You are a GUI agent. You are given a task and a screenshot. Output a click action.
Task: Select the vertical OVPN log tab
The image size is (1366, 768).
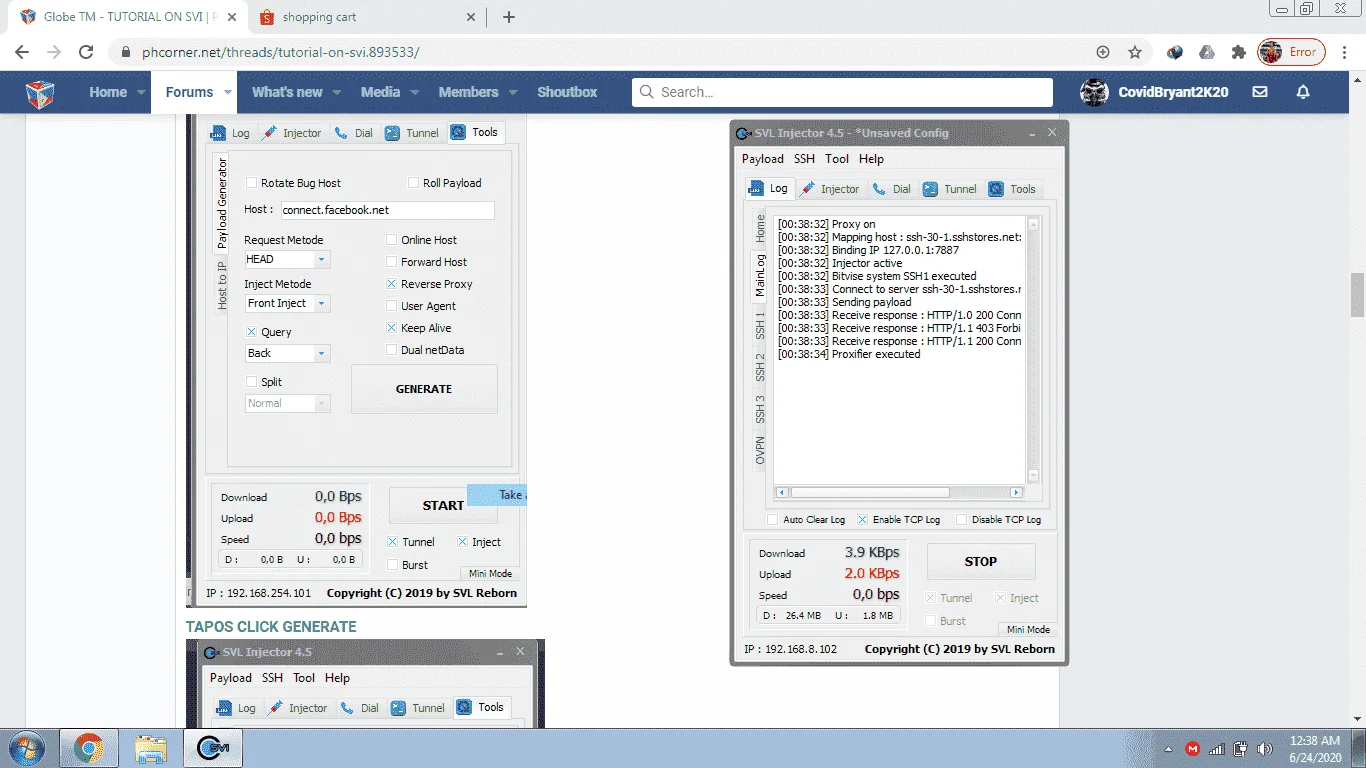point(760,449)
